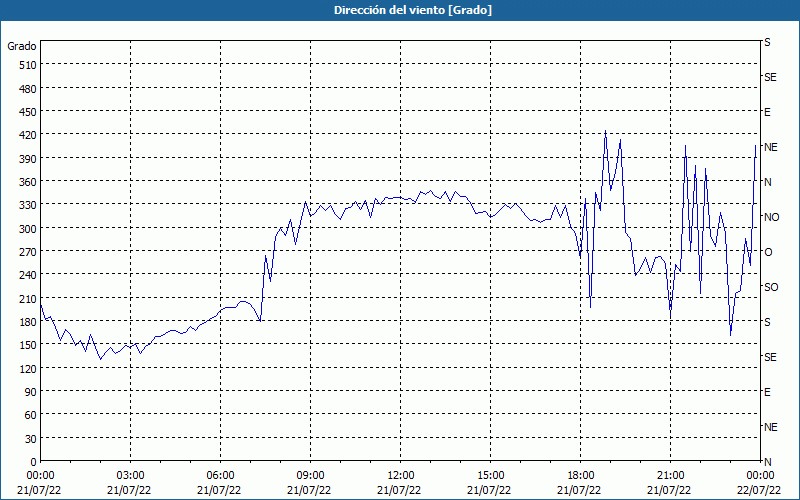Click the 240 value on the left axis
800x500 pixels.
click(28, 275)
